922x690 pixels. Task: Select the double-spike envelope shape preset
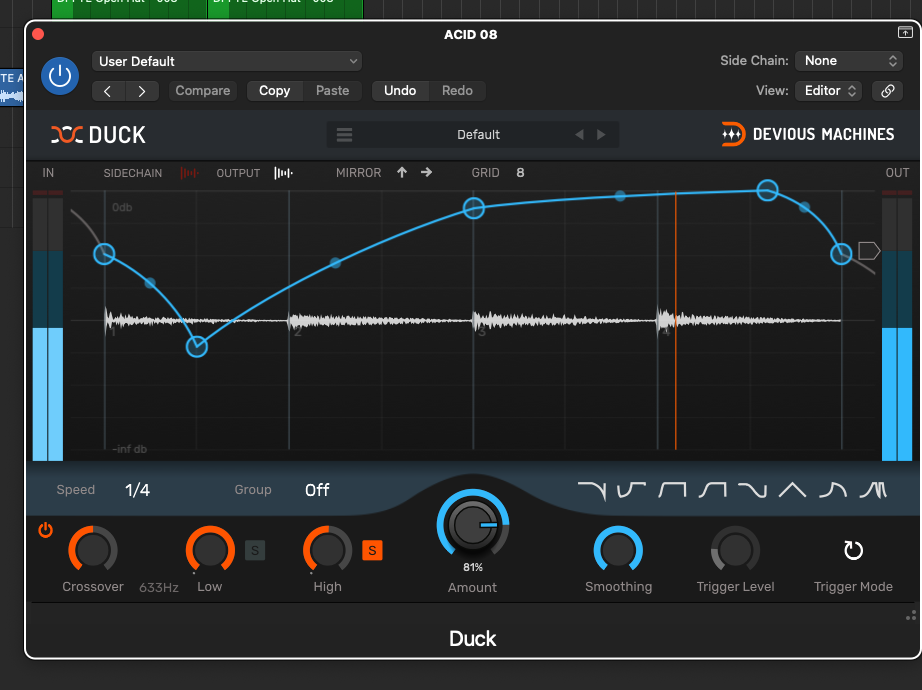pyautogui.click(x=873, y=490)
